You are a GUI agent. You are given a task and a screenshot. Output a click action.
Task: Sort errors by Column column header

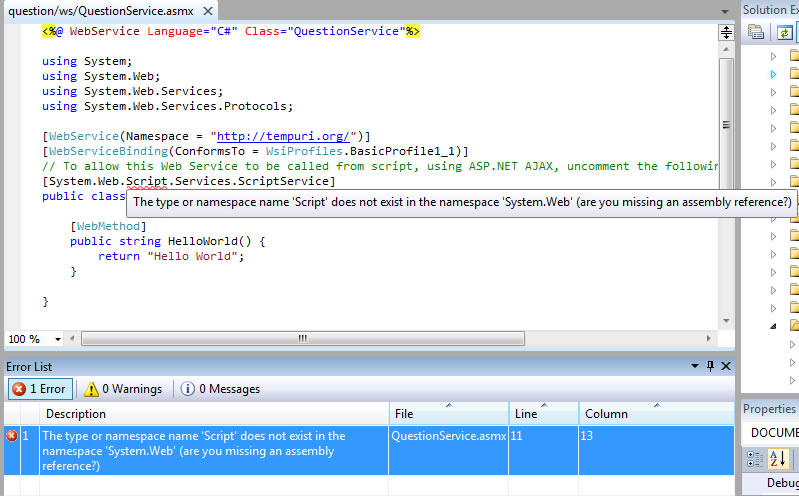tap(656, 413)
